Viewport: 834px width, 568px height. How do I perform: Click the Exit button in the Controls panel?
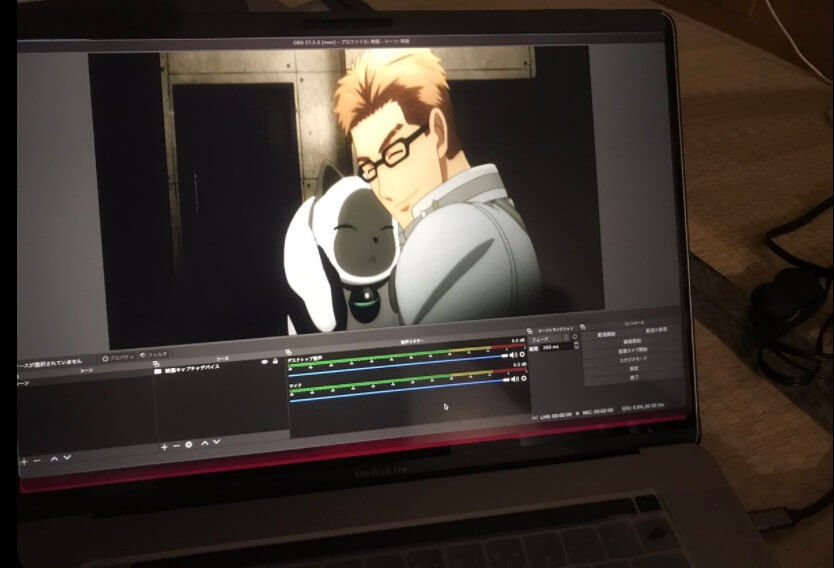634,378
